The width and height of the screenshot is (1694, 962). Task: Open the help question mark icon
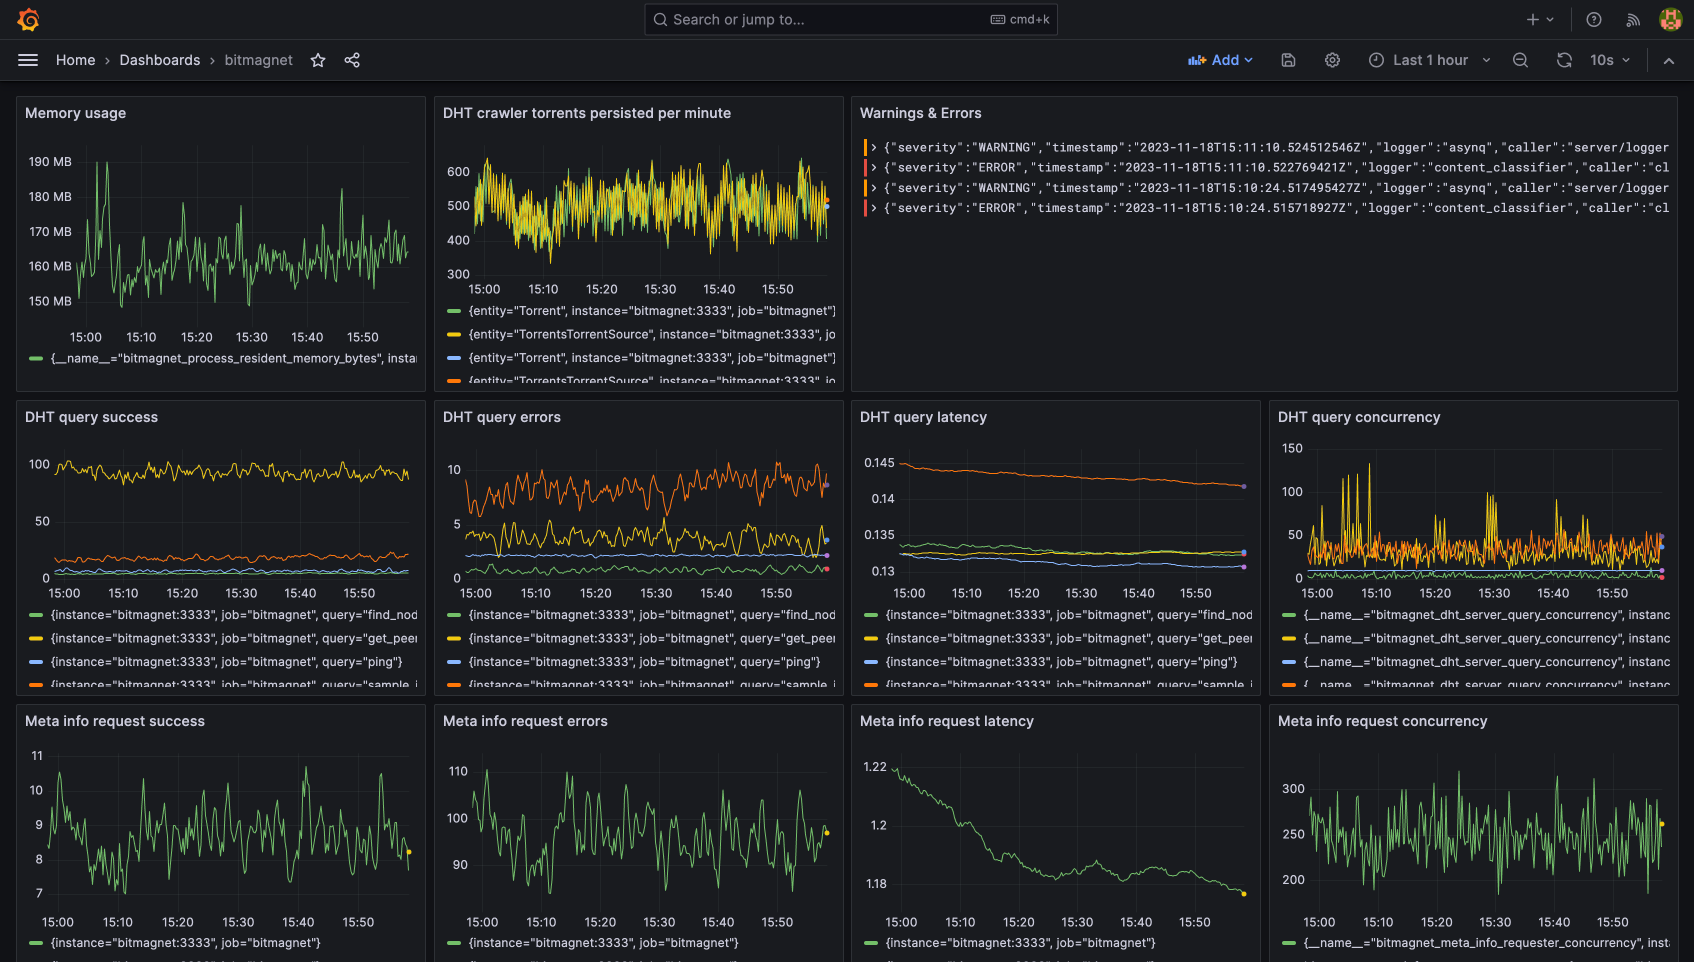[1593, 19]
